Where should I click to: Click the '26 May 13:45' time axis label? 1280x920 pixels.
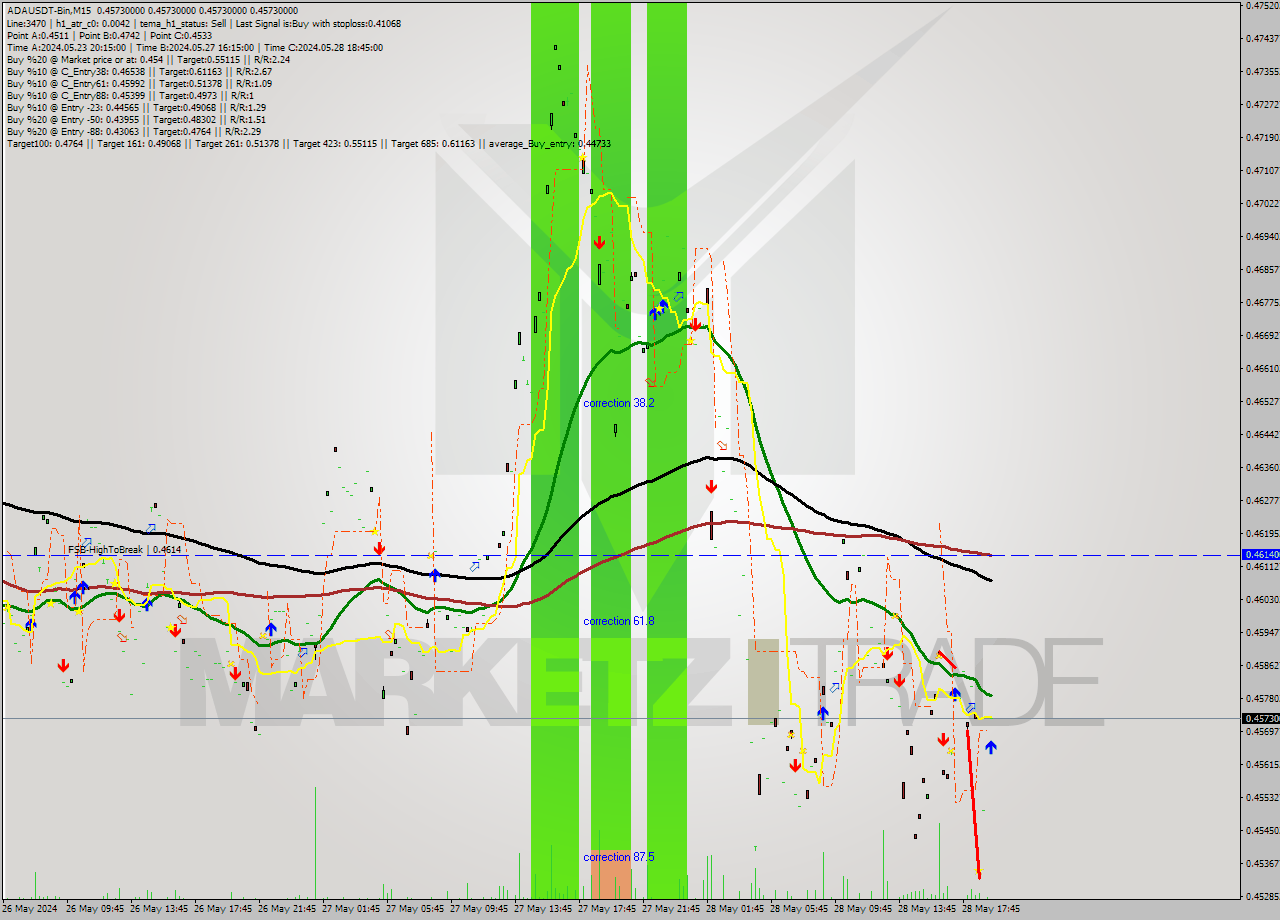click(x=160, y=909)
